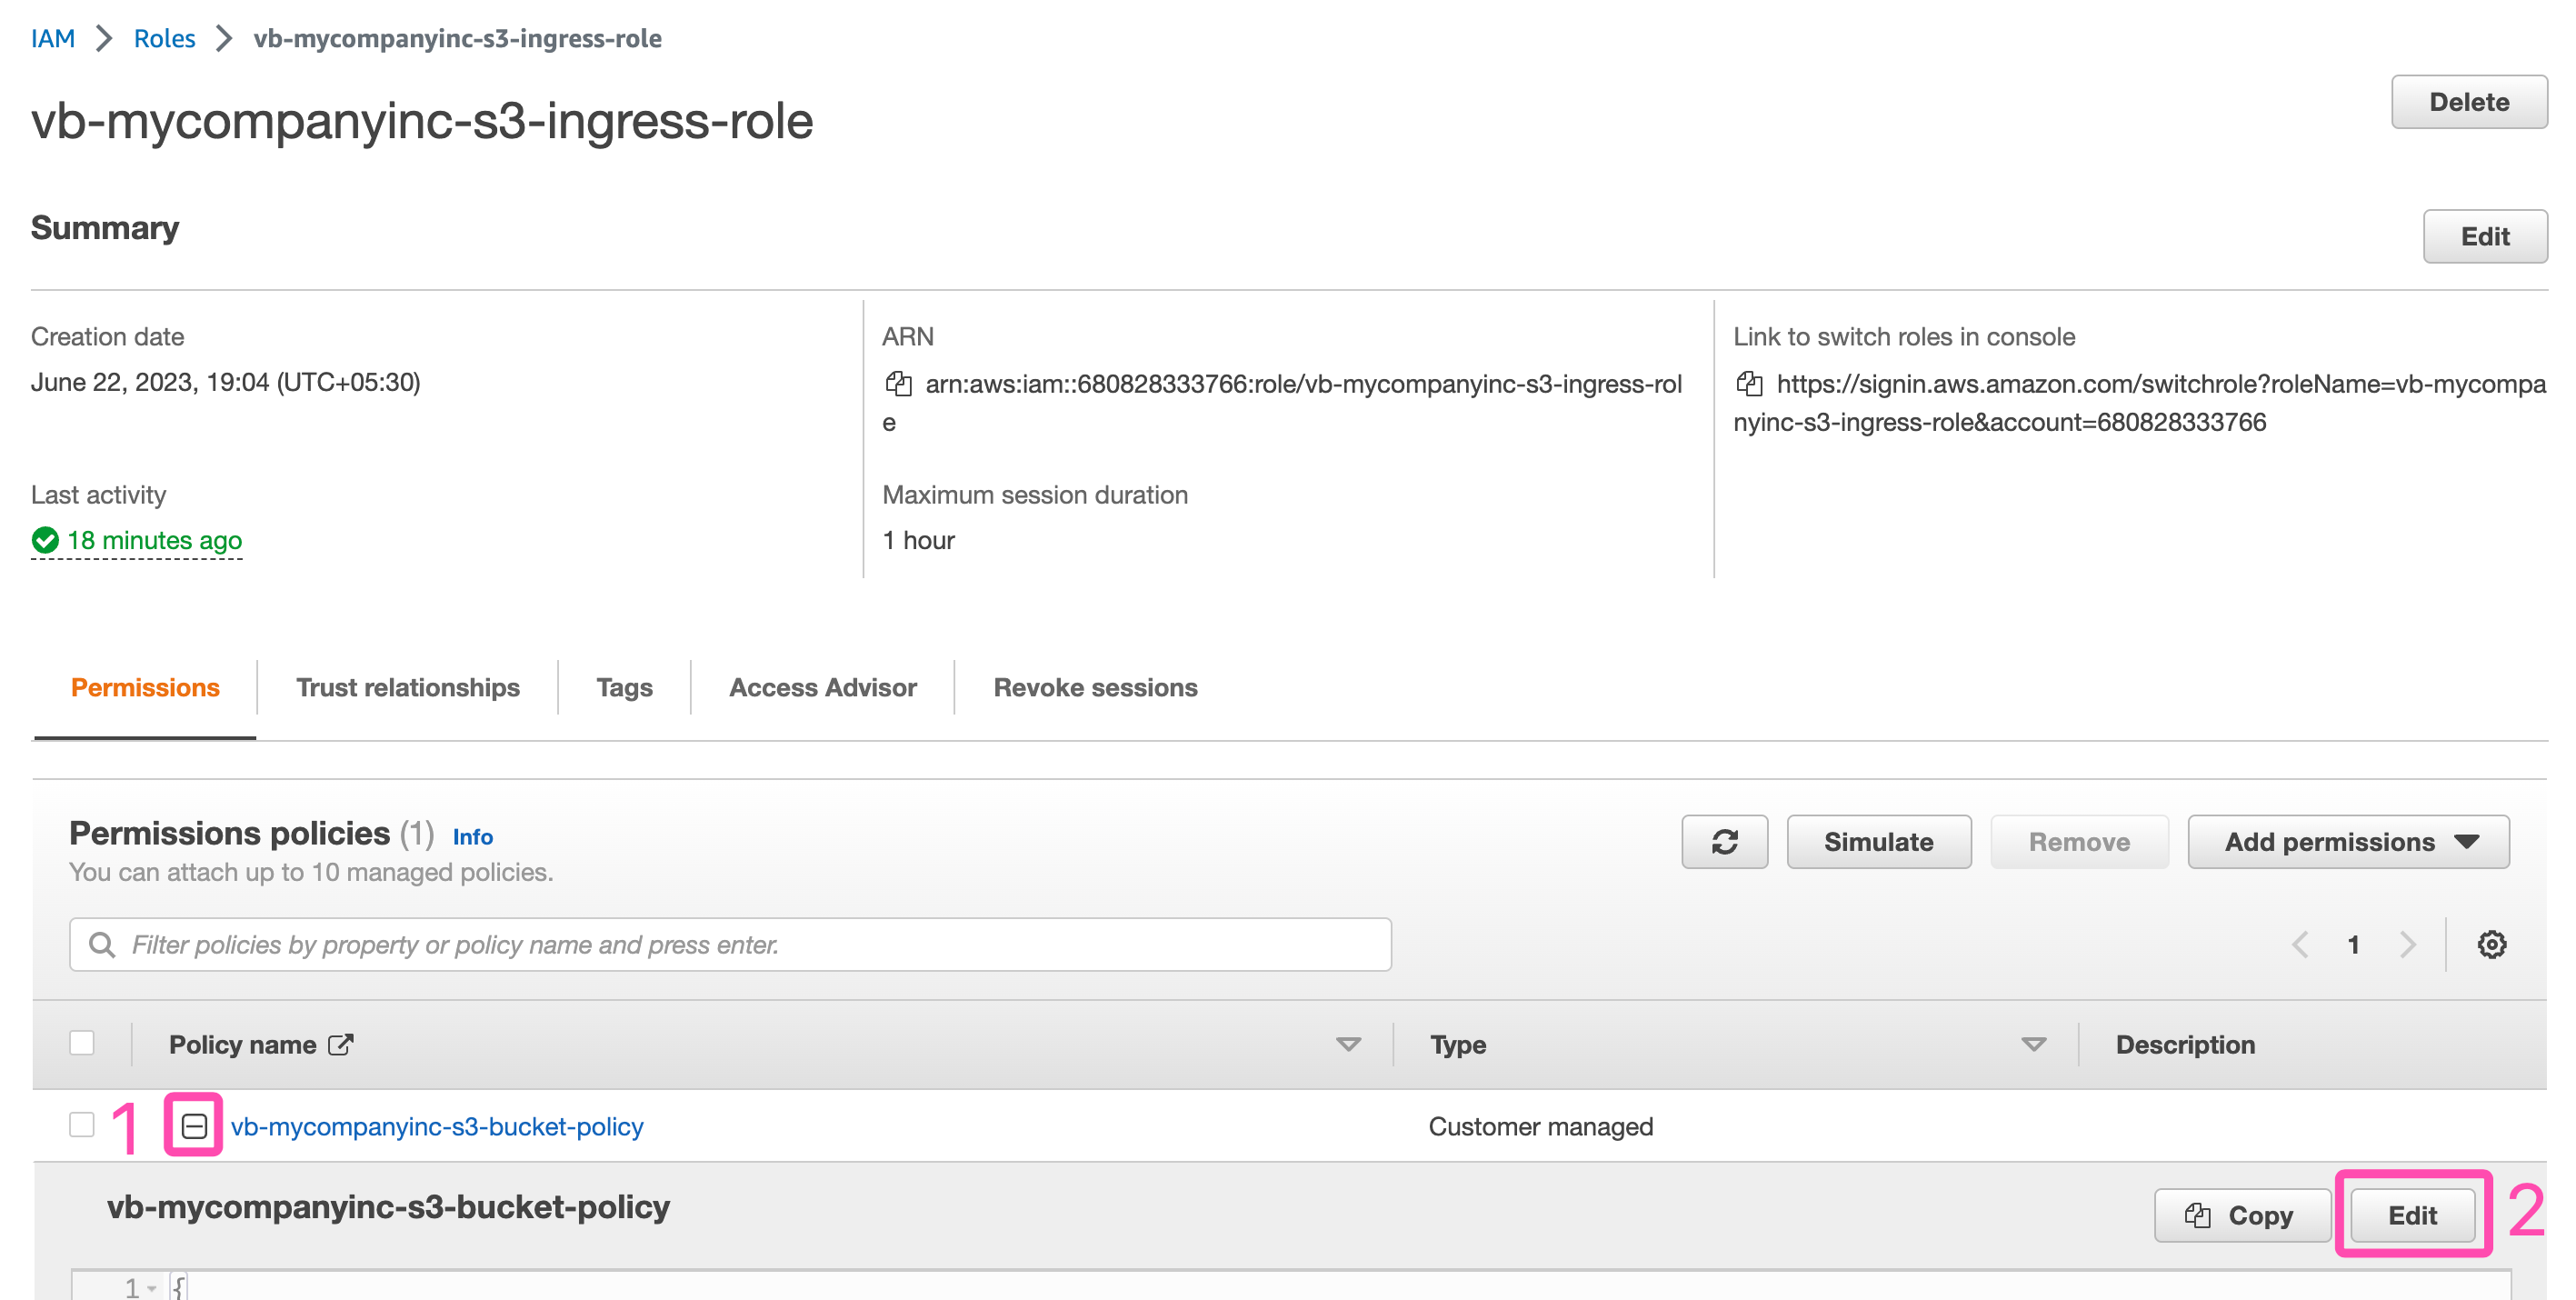Screen dimensions: 2576x1300
Task: Click the Description column header
Action: 2185,1044
